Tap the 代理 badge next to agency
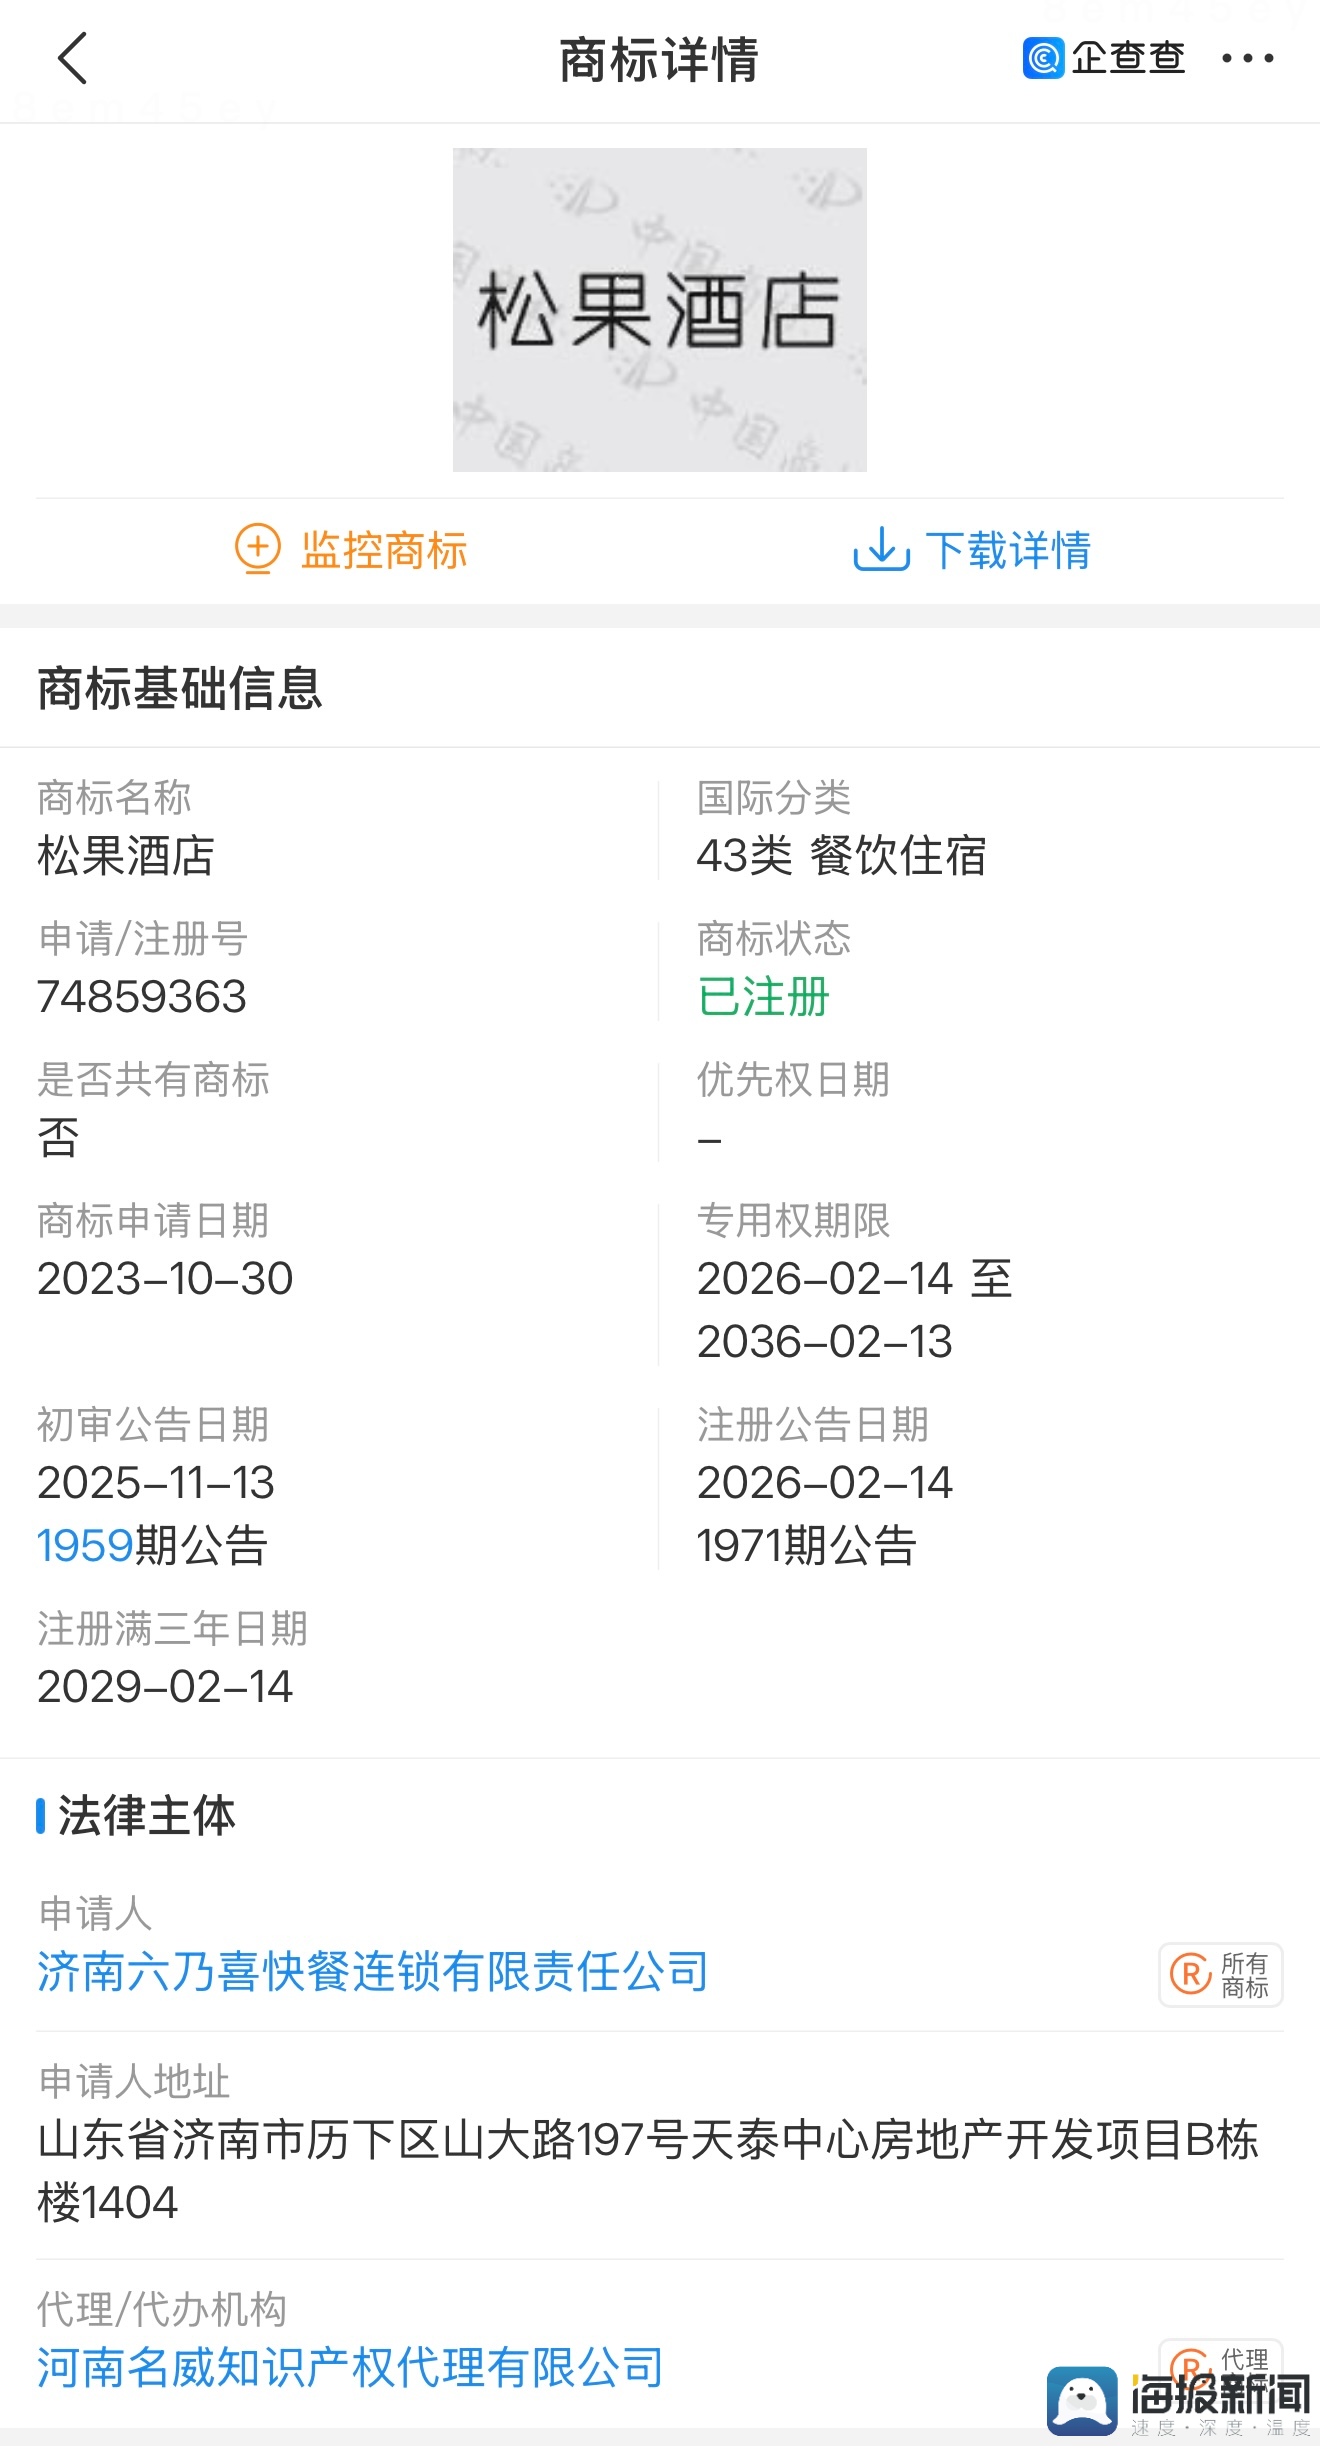The height and width of the screenshot is (2446, 1320). point(1243,2359)
